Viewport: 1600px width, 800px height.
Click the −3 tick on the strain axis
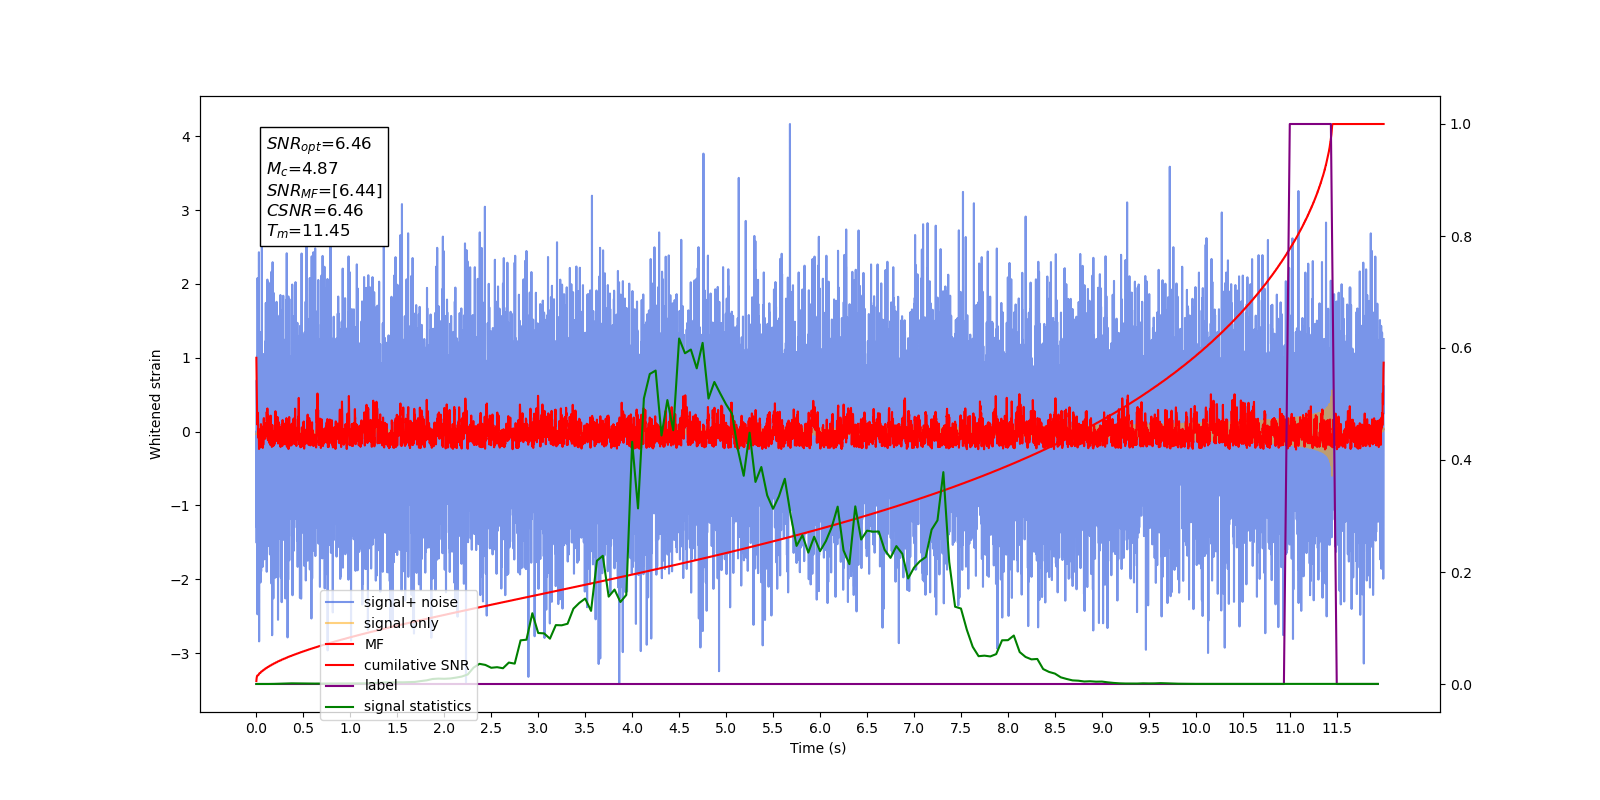point(180,654)
